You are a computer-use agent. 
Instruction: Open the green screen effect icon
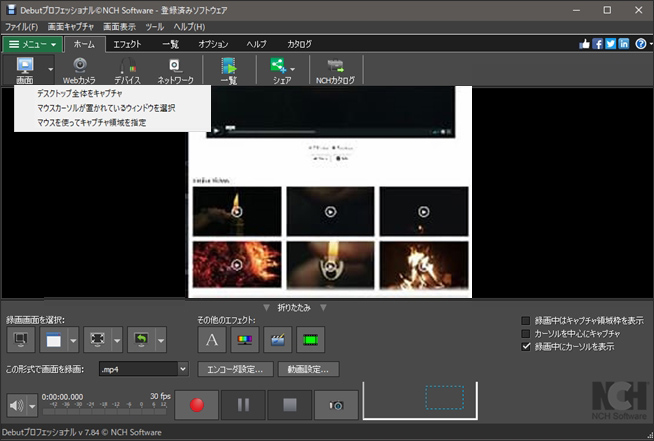tap(311, 340)
